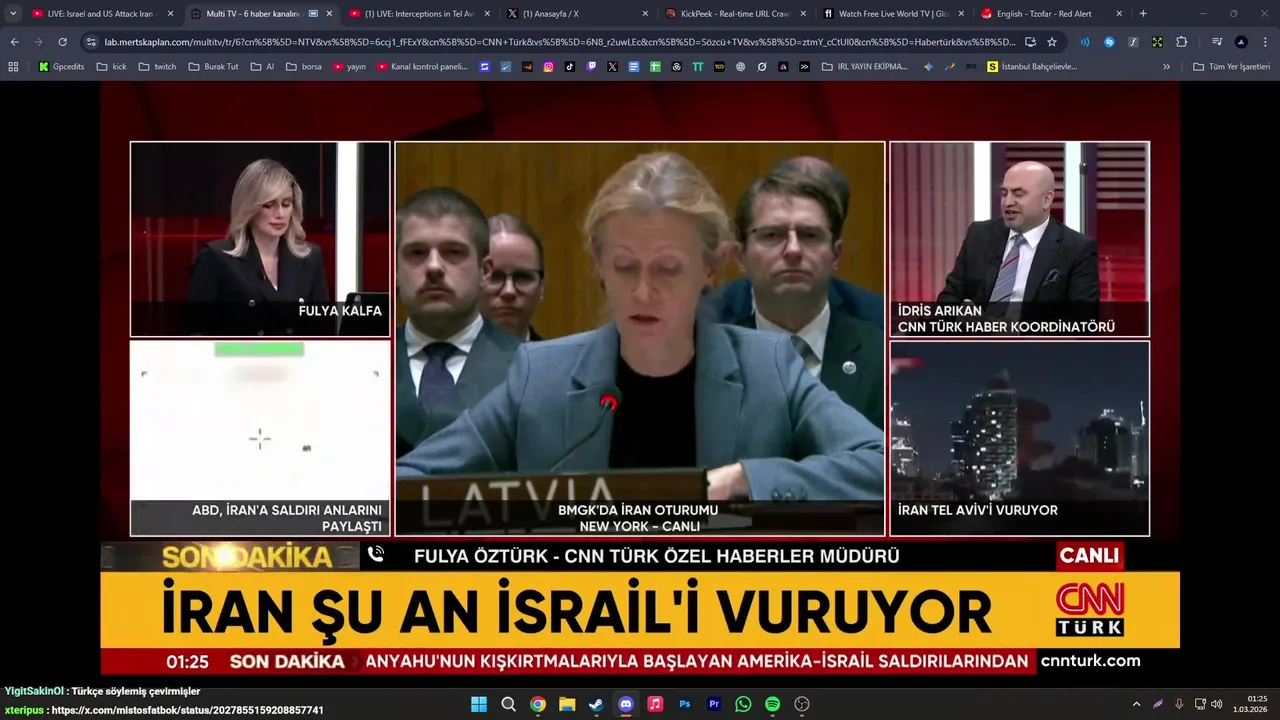The width and height of the screenshot is (1280, 720).
Task: Click the ABD, İran'a saldırı anlarını video panel
Action: tap(260, 439)
